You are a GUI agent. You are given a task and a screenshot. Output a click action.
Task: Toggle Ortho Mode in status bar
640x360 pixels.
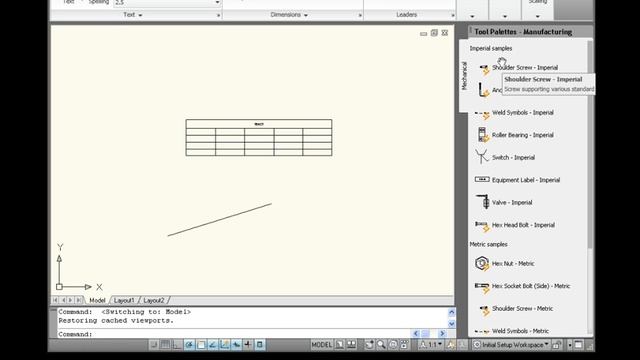(177, 344)
